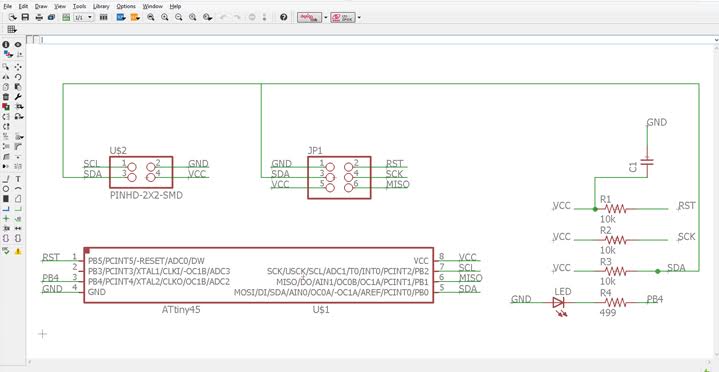Image resolution: width=719 pixels, height=372 pixels.
Task: Click the Zoom in icon
Action: (x=165, y=17)
